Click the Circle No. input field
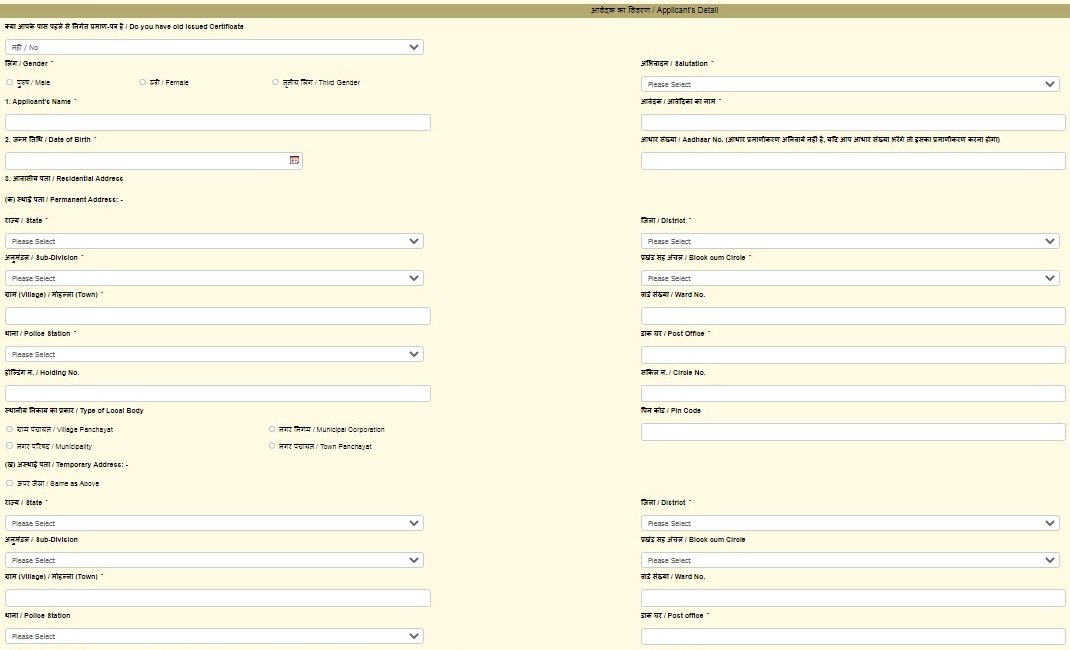 pos(853,394)
